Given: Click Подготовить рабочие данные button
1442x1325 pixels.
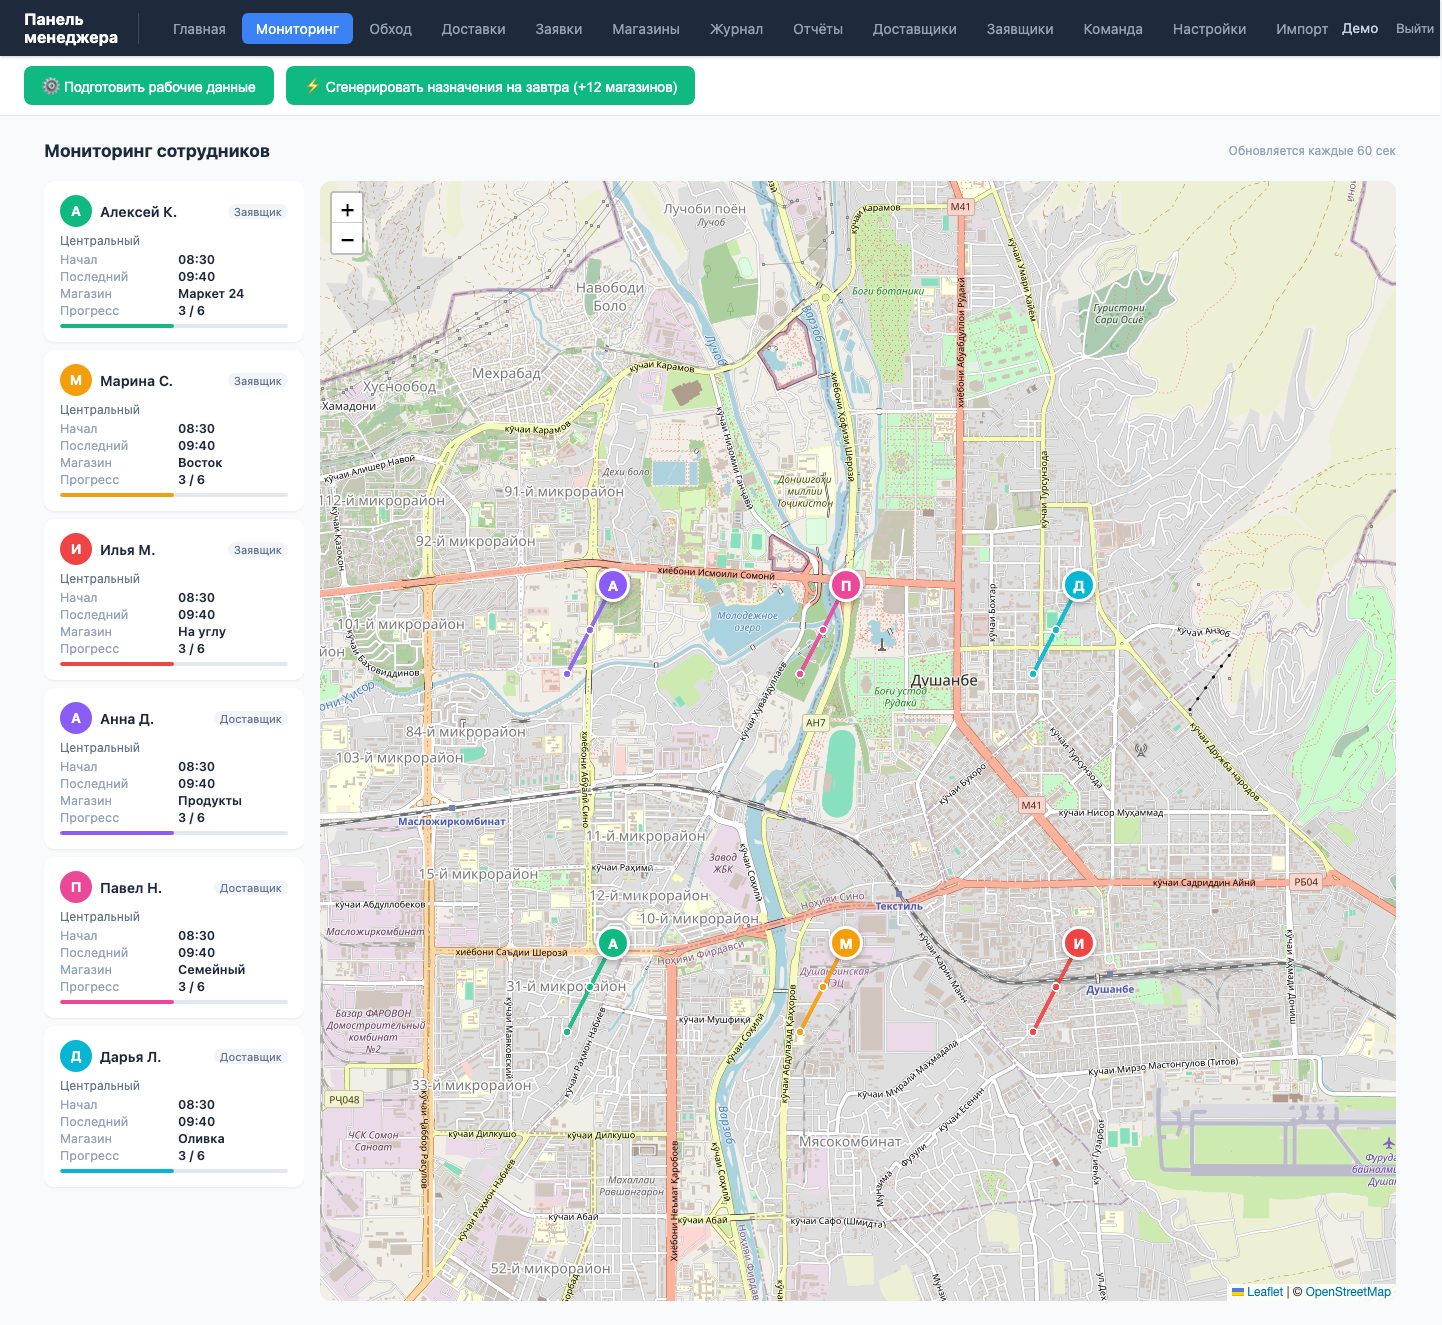Looking at the screenshot, I should pos(149,86).
